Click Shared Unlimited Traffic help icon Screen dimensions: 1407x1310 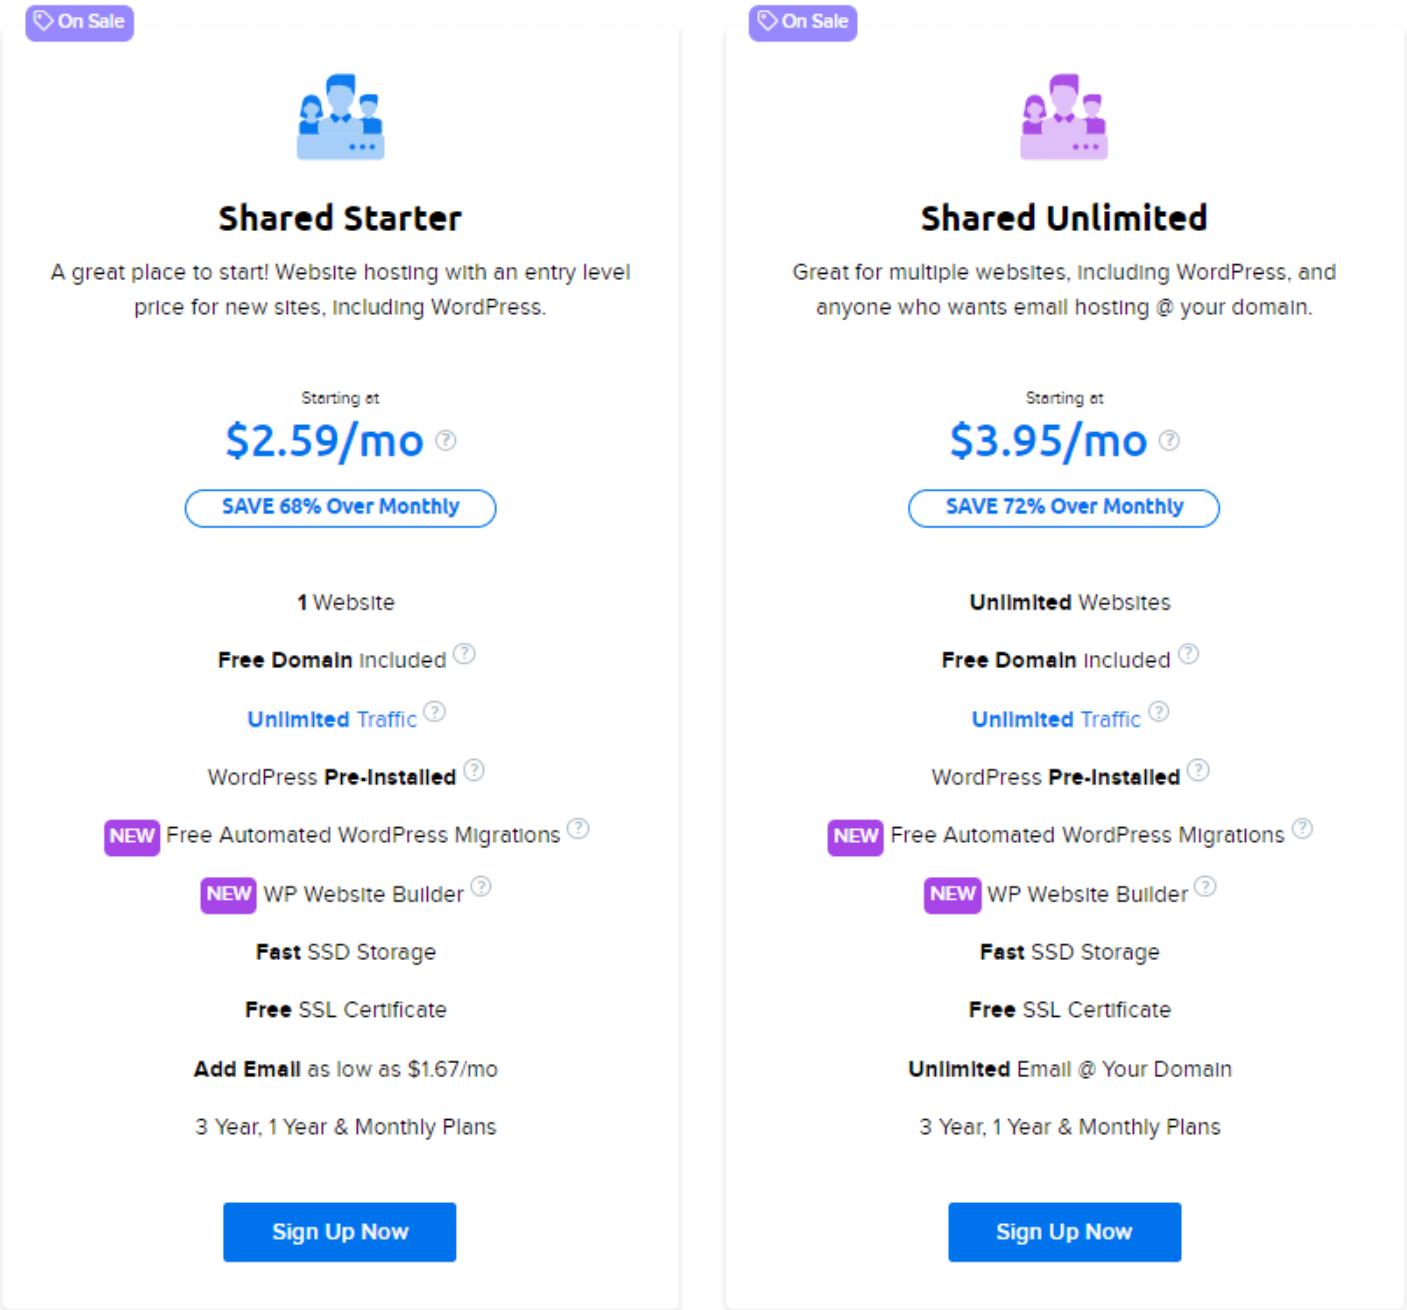pyautogui.click(x=1158, y=712)
